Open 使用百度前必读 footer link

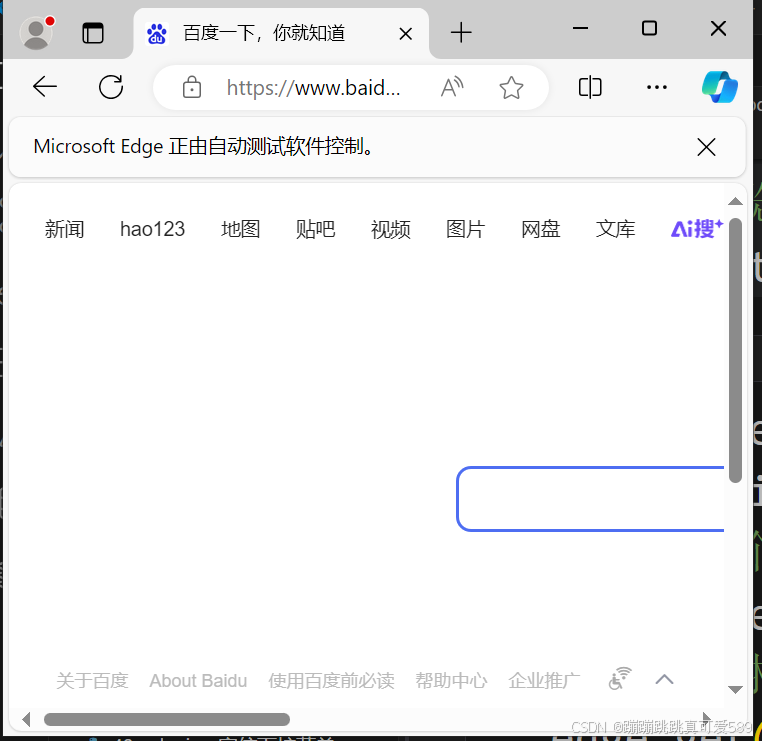[x=331, y=680]
